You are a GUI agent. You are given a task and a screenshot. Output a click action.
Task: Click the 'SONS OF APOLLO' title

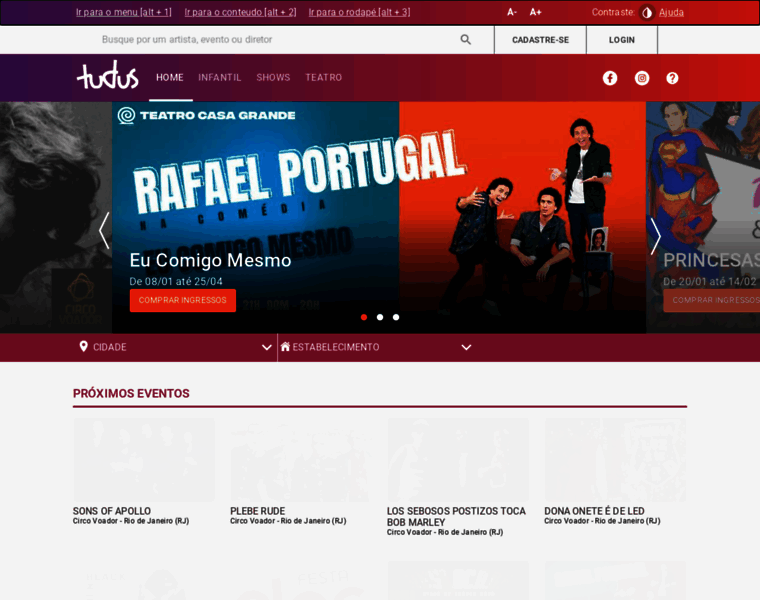112,511
